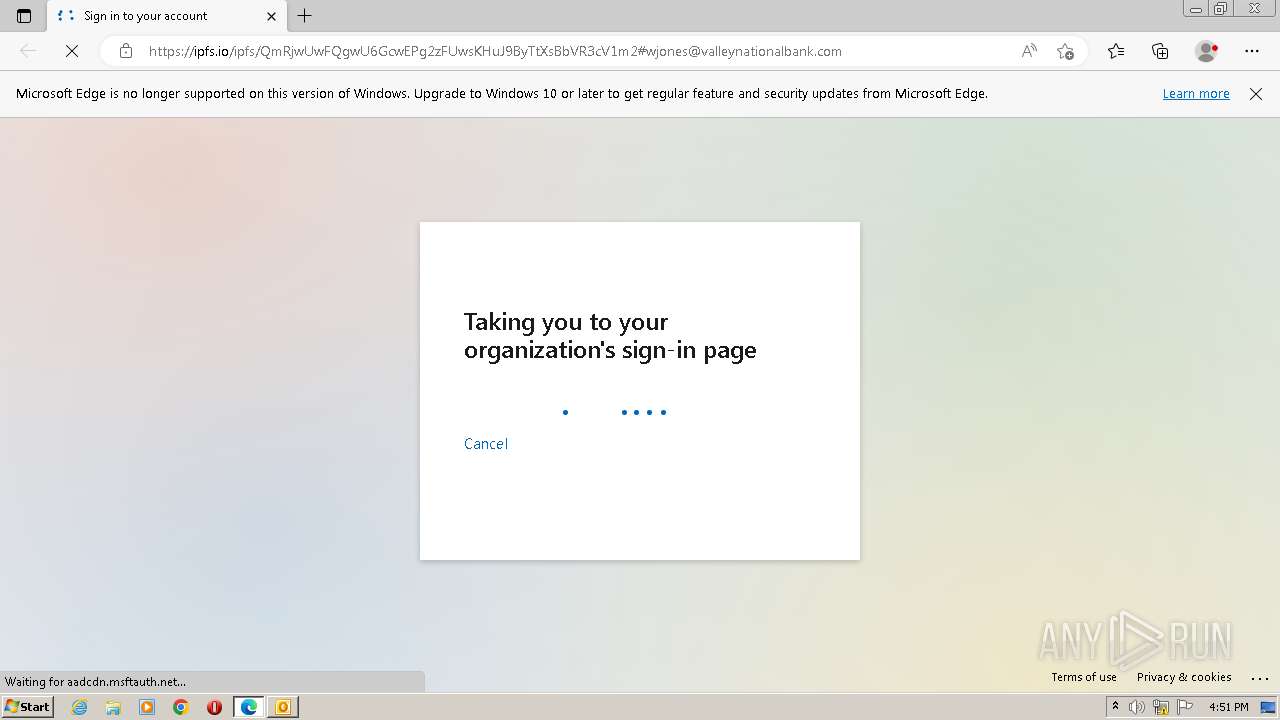Open the volume control tray icon
Viewport: 1280px width, 720px height.
point(1138,707)
